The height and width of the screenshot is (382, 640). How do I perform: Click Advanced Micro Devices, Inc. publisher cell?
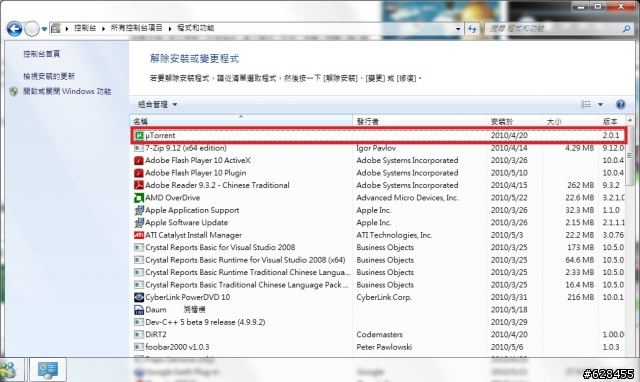pos(407,198)
